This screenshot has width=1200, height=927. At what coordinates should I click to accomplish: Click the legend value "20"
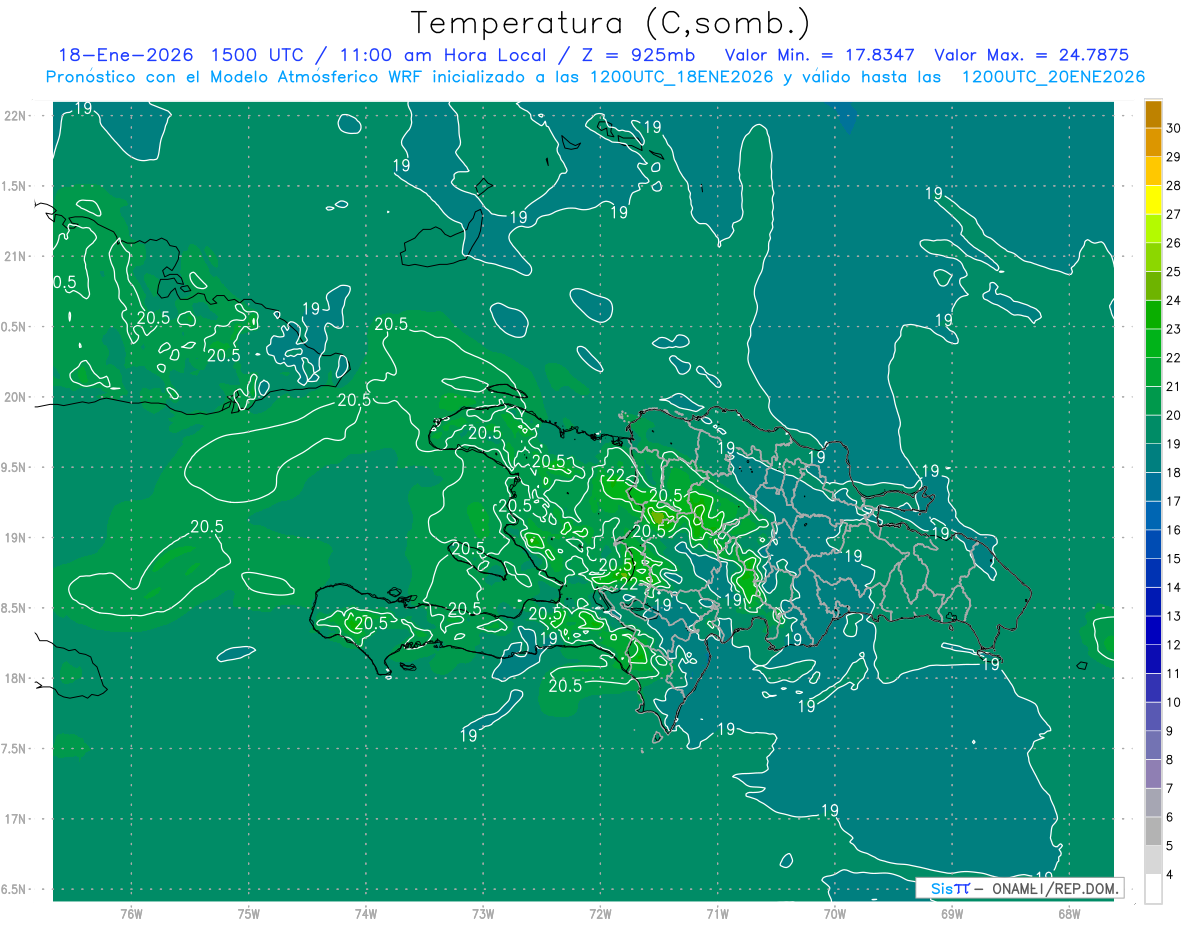[x=1175, y=415]
